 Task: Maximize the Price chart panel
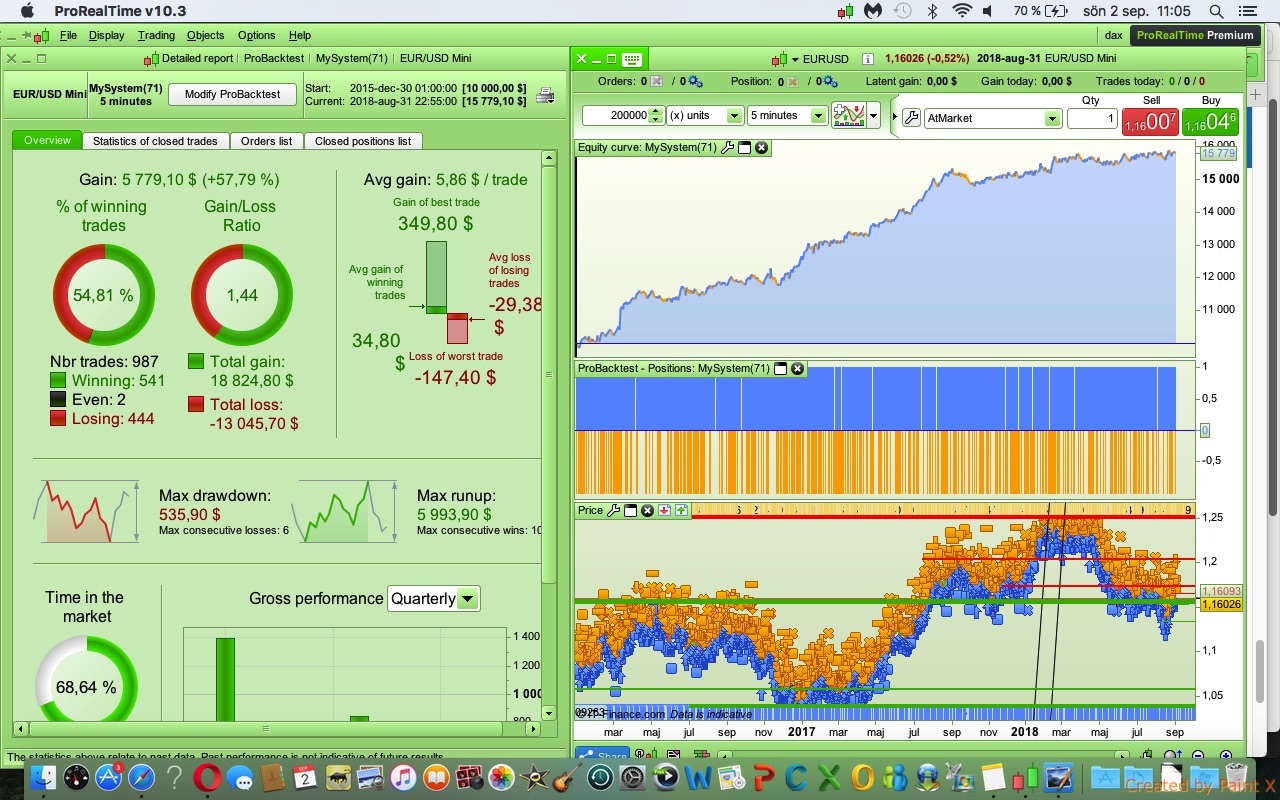(x=631, y=510)
